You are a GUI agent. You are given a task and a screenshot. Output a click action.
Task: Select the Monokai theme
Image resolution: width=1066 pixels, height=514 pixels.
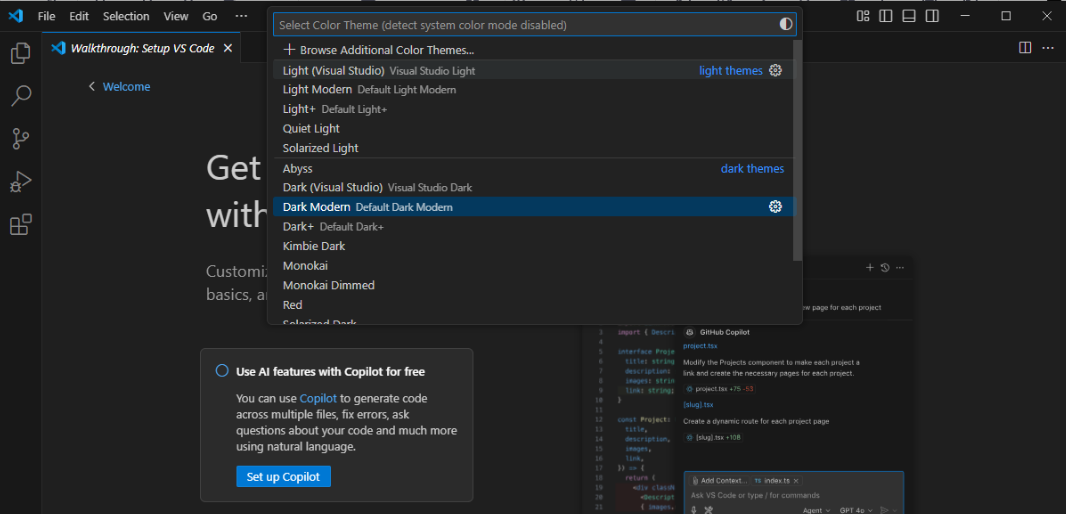[x=533, y=266]
